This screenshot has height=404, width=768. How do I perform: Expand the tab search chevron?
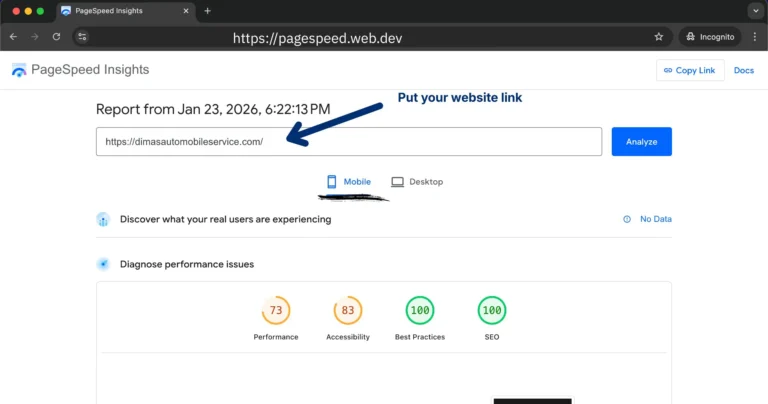755,11
